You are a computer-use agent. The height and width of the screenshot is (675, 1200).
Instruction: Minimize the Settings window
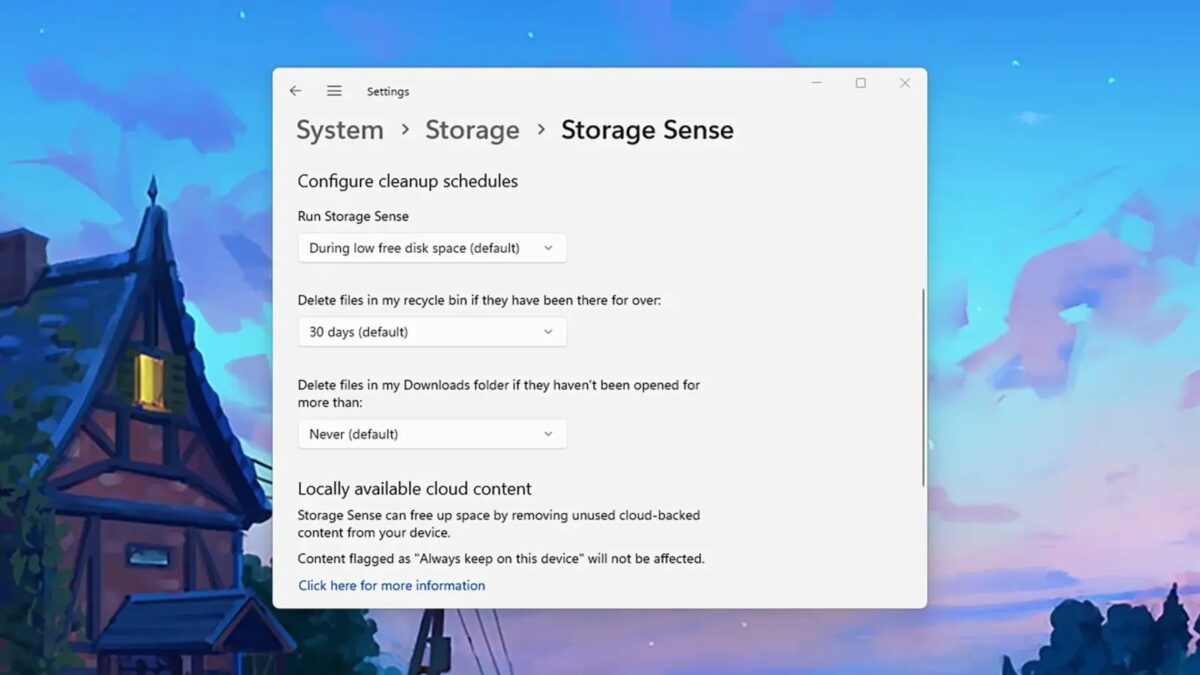pyautogui.click(x=815, y=83)
